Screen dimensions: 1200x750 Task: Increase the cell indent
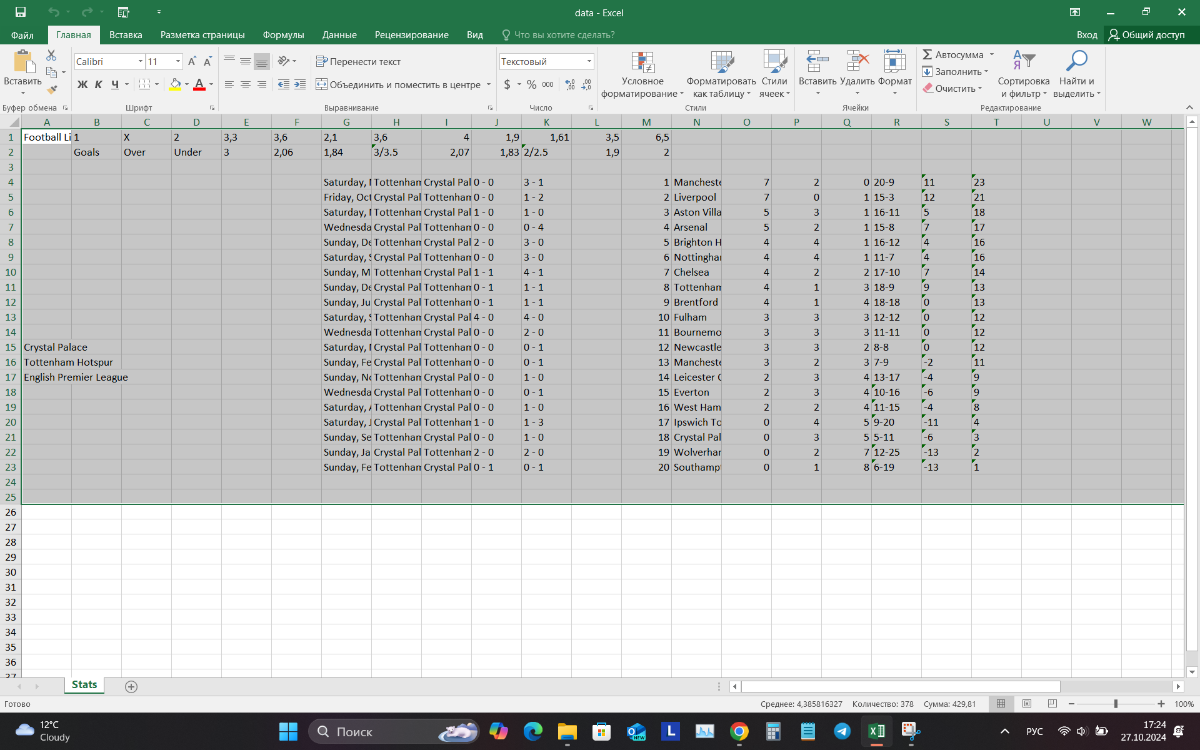299,85
